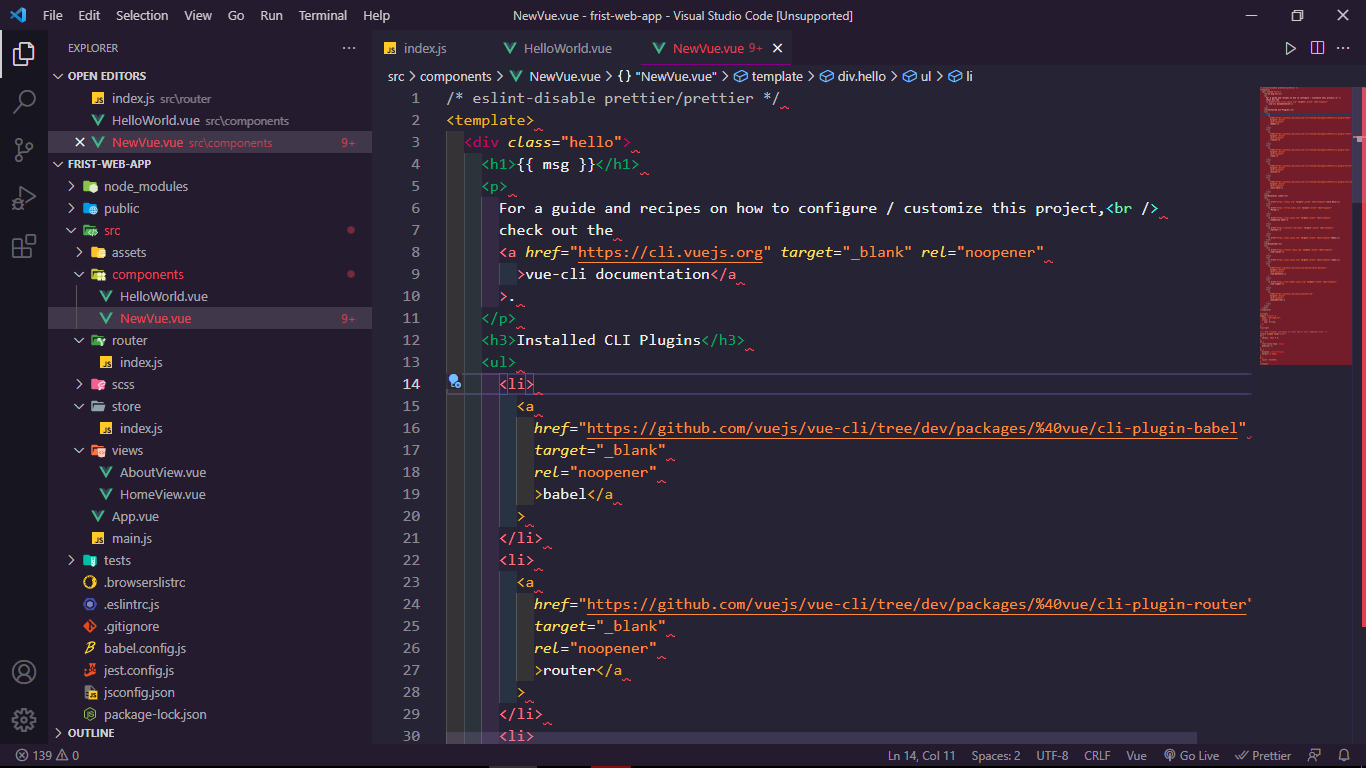Click Vue language mode selector

click(x=1136, y=756)
